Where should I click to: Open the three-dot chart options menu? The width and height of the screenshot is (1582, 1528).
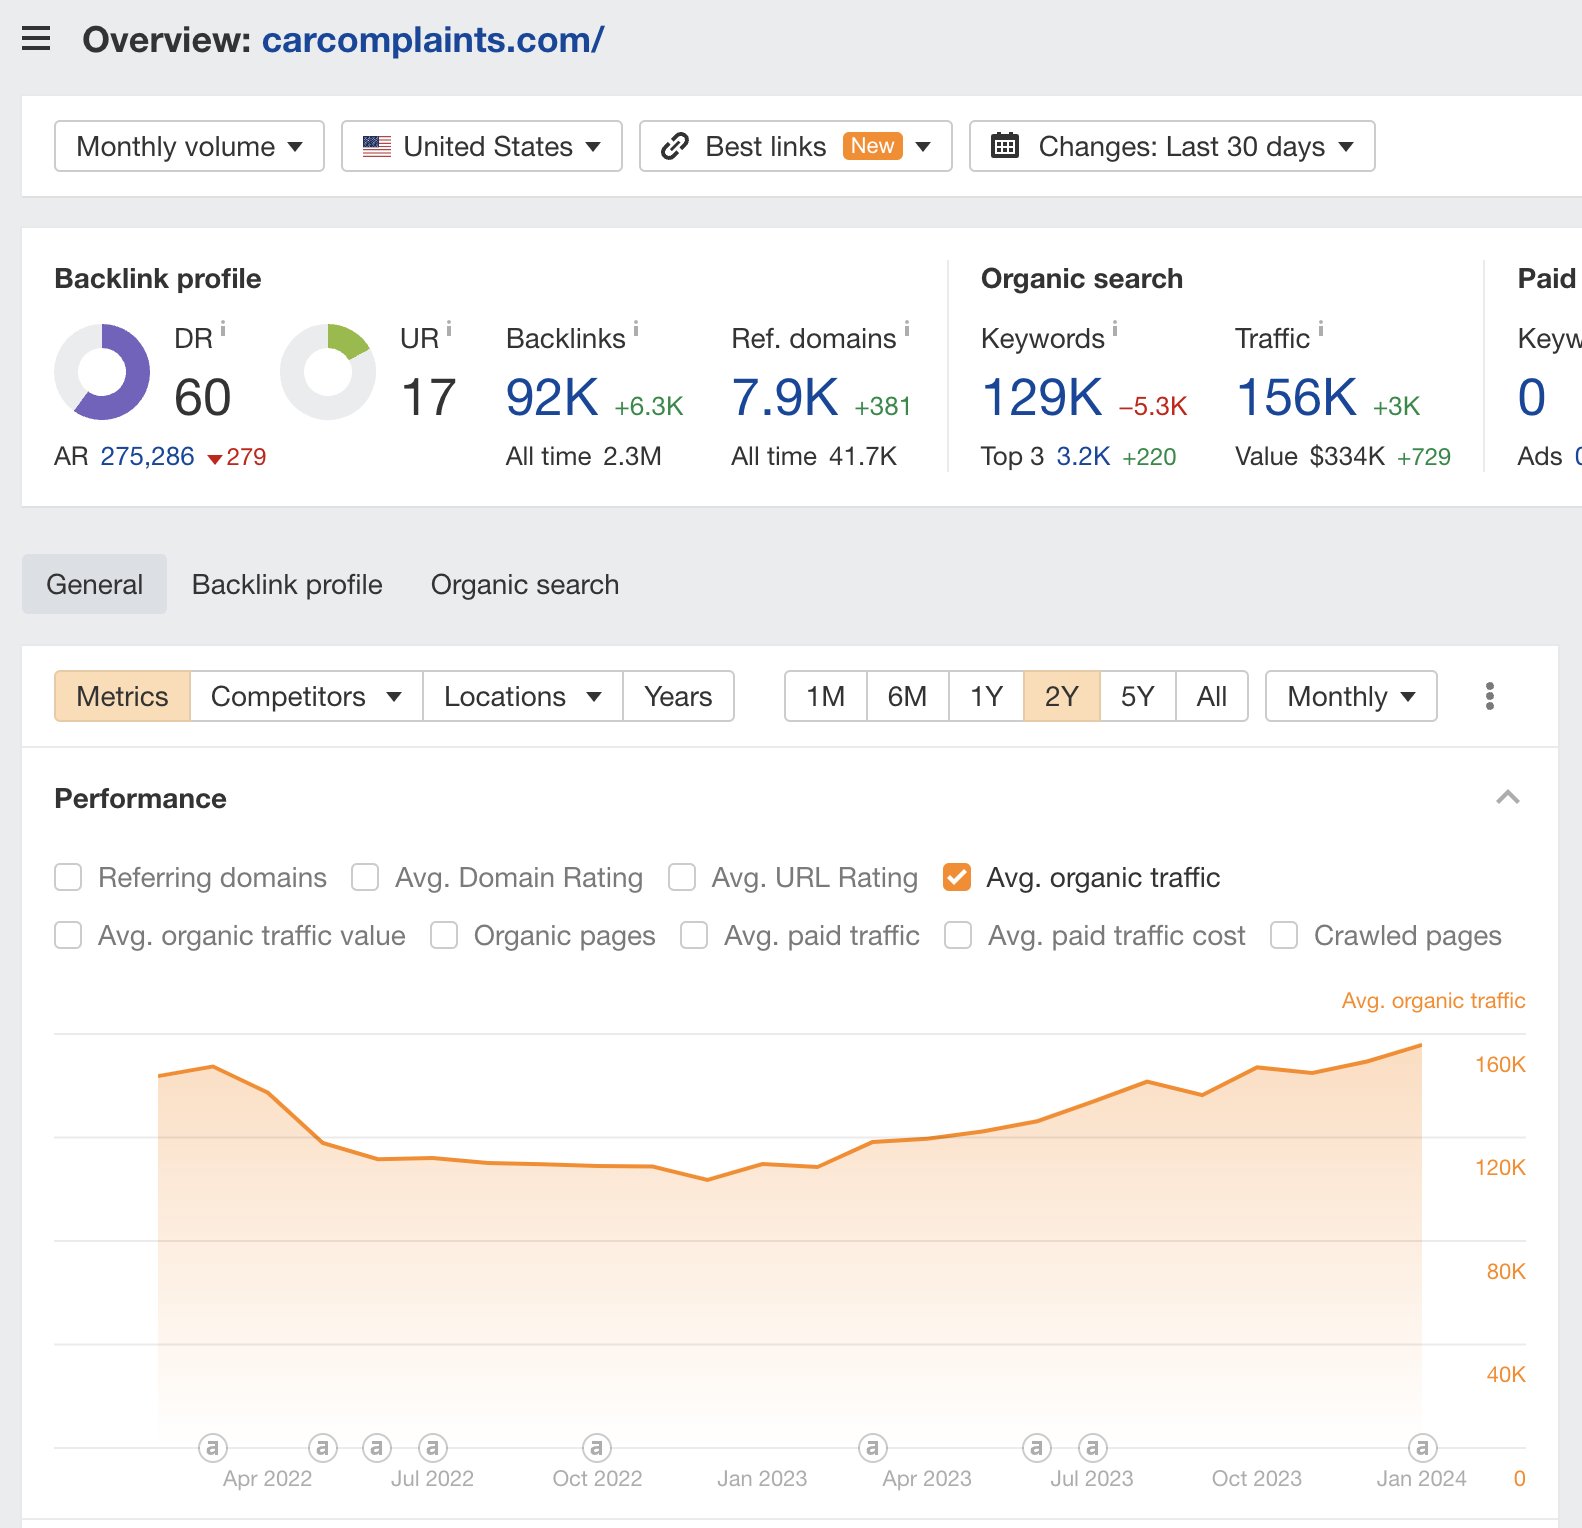click(1490, 696)
